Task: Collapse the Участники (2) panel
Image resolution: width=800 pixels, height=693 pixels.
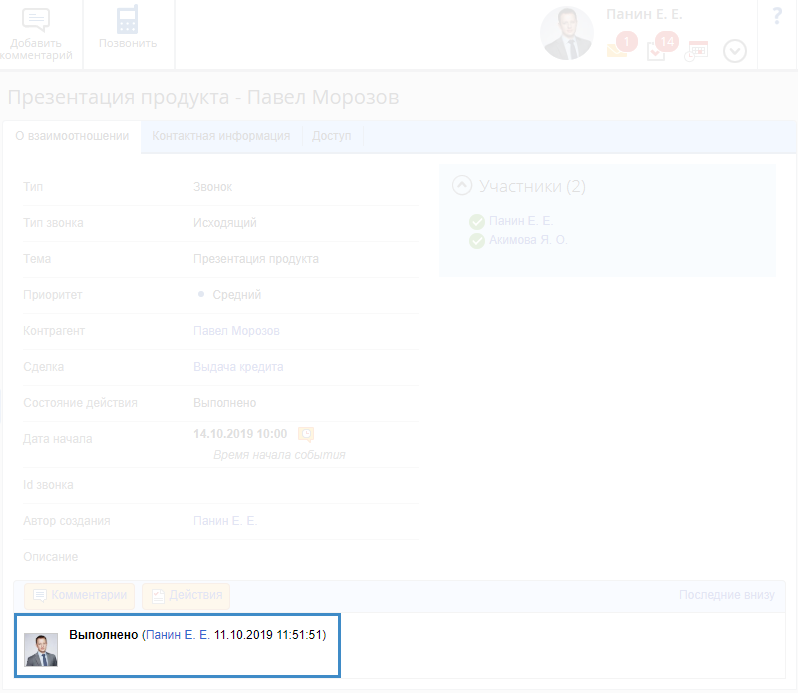Action: tap(462, 185)
